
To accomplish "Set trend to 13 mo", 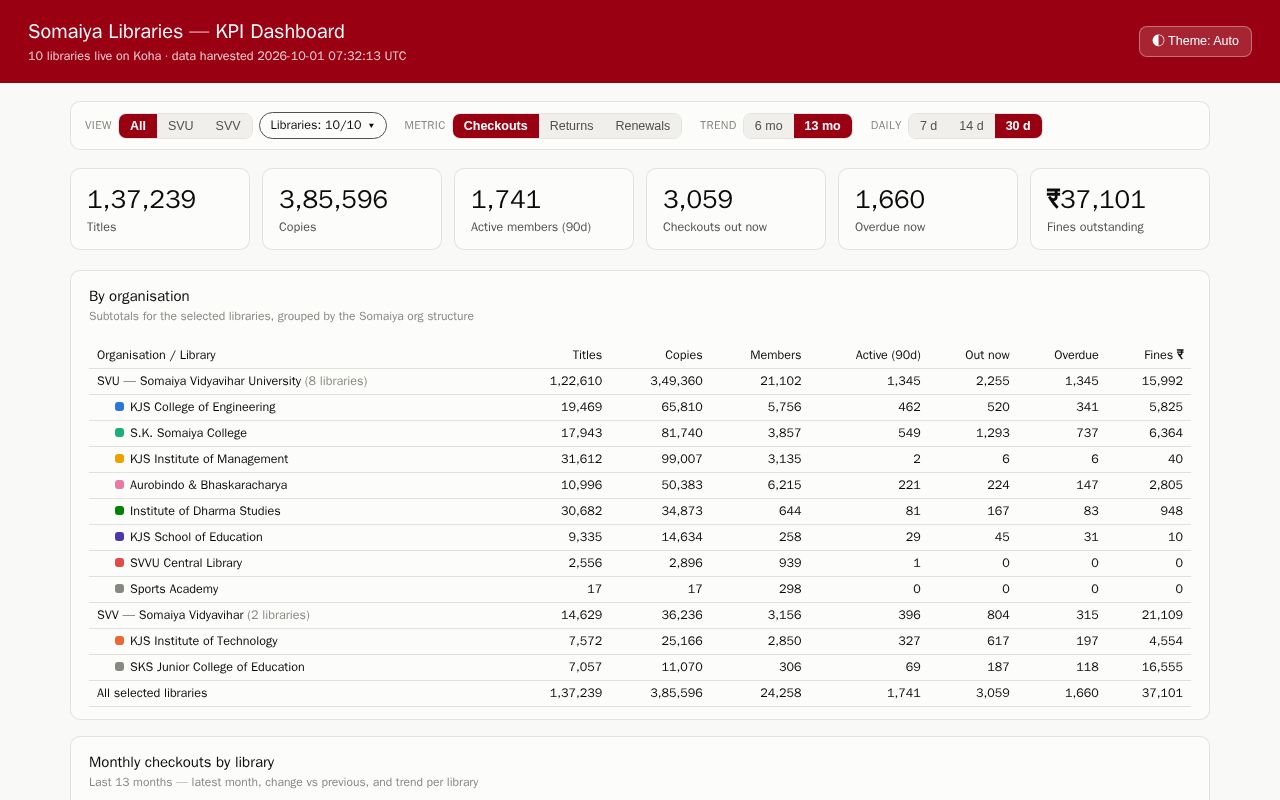I will pos(823,126).
